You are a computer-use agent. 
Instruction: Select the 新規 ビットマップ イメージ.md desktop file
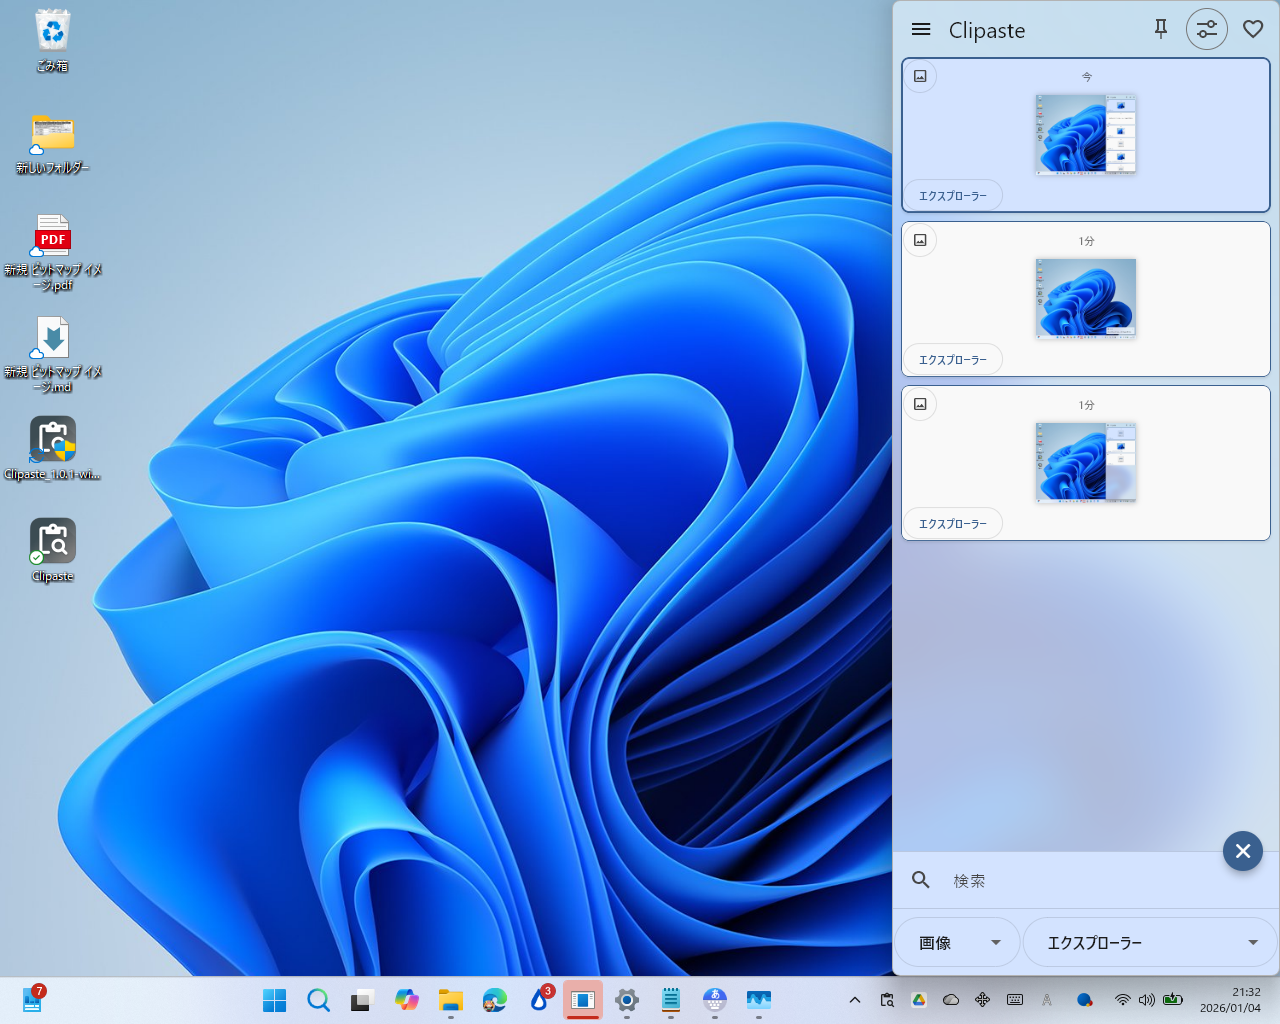coord(52,355)
